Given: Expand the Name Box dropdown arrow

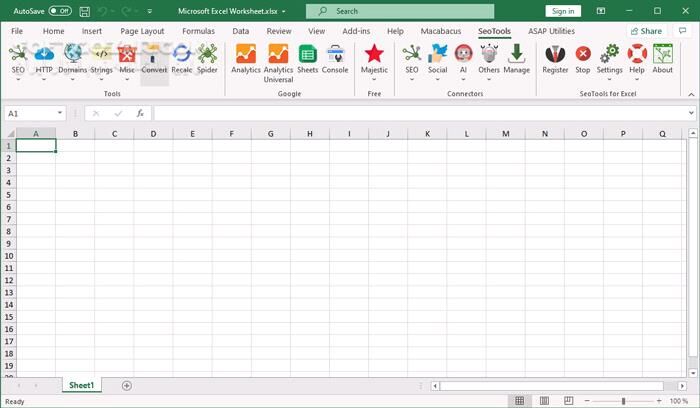Looking at the screenshot, I should coord(61,113).
